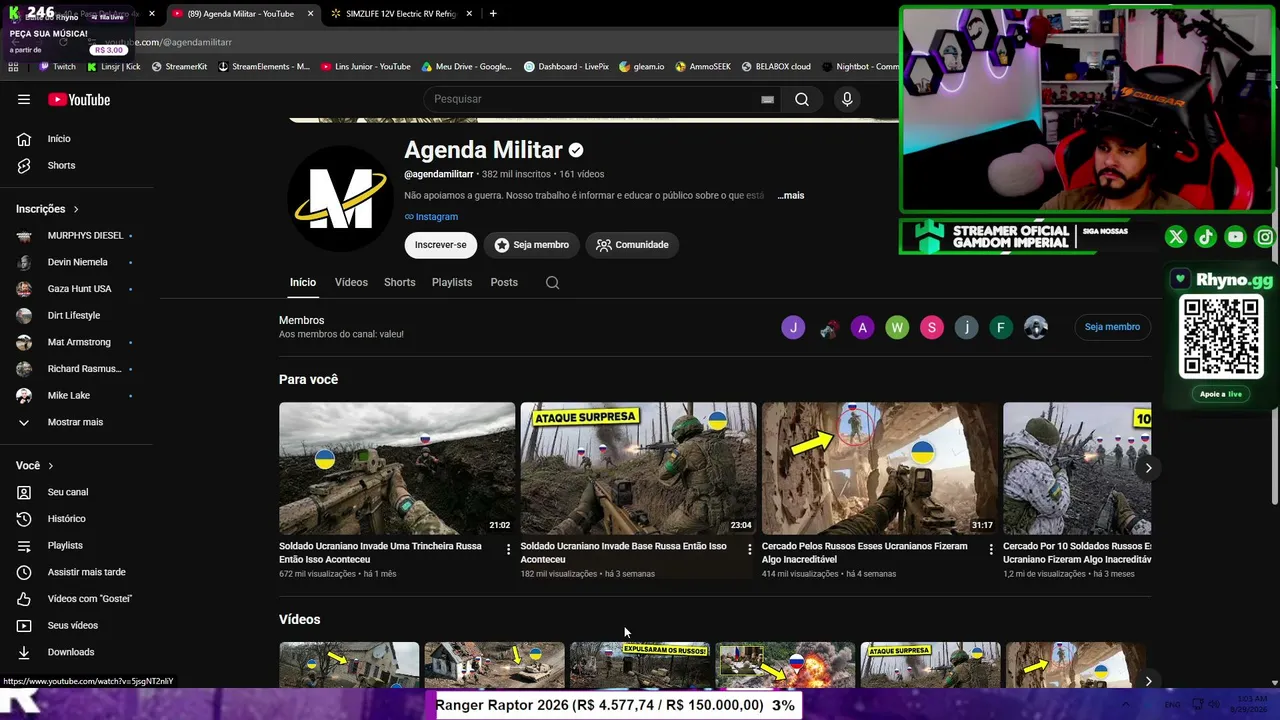Viewport: 1280px width, 720px height.
Task: Click the browser address bar URL
Action: 168,43
